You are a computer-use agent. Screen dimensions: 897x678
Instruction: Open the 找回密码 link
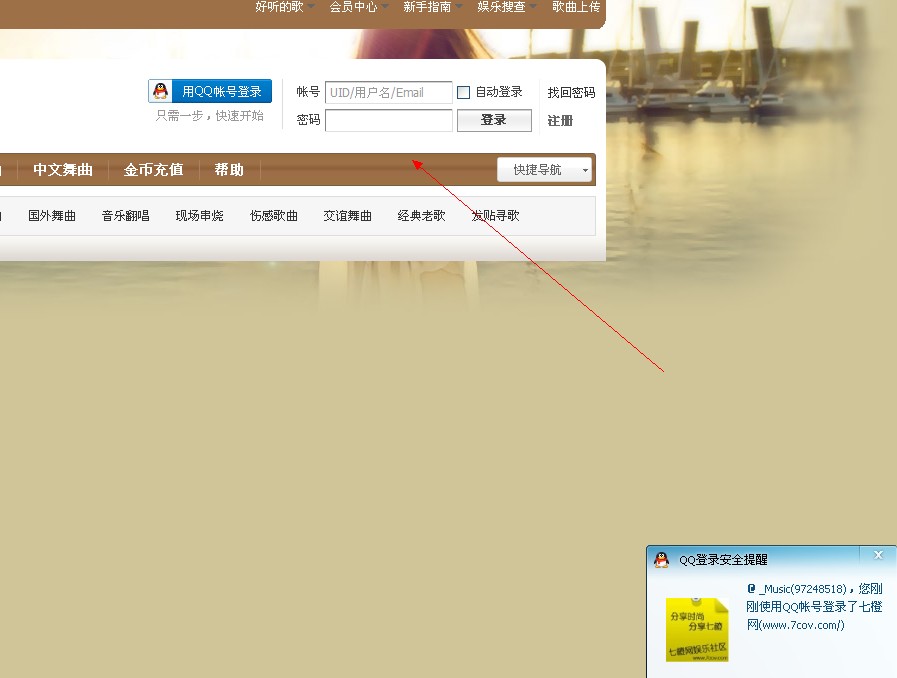[x=571, y=92]
